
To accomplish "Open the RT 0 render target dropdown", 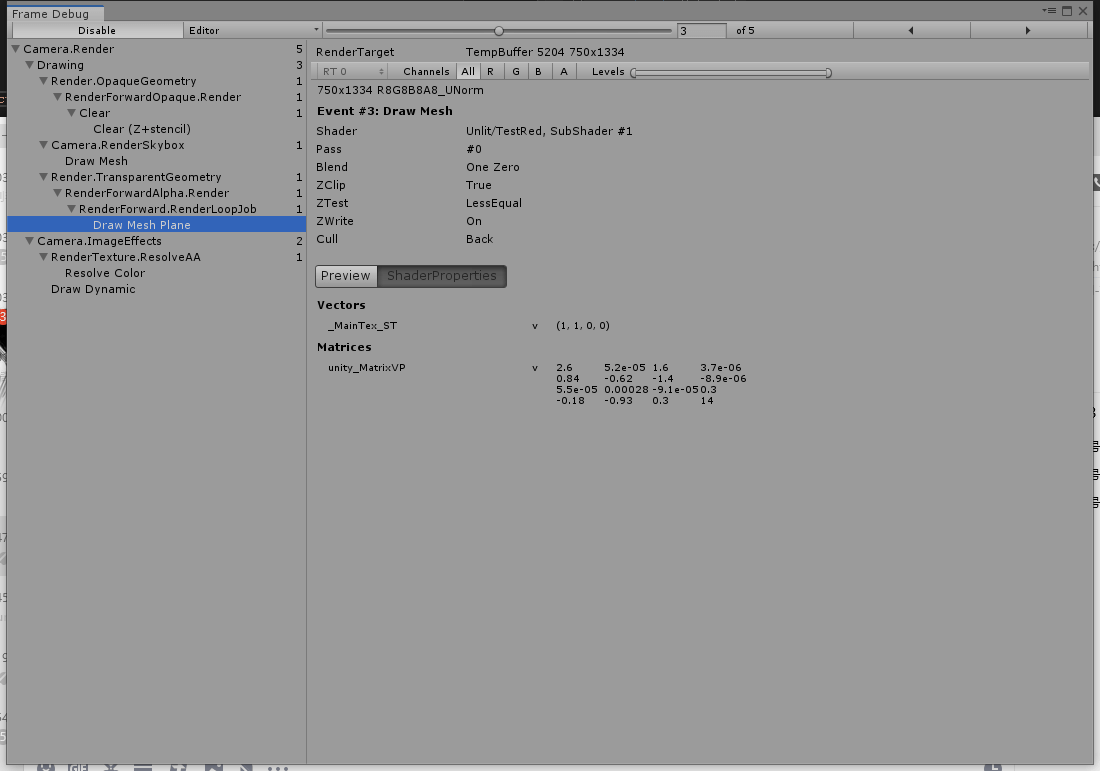I will (x=353, y=72).
